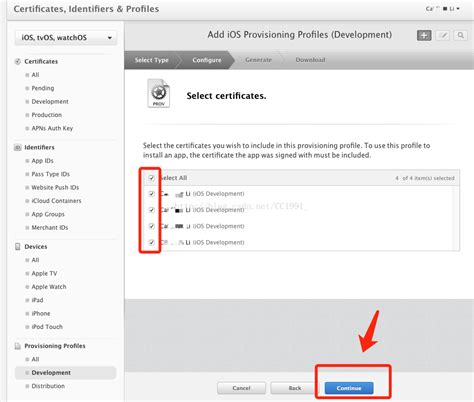Uncheck the last iOS Development certificate

(152, 242)
